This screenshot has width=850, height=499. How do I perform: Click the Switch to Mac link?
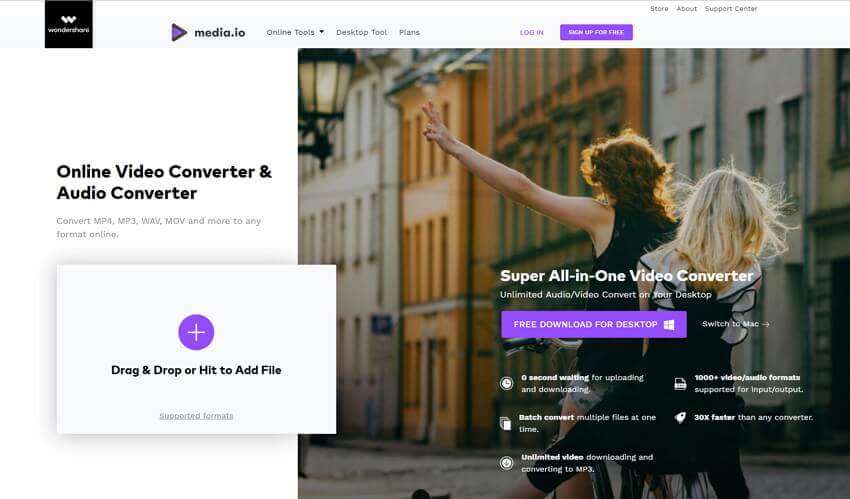point(736,324)
